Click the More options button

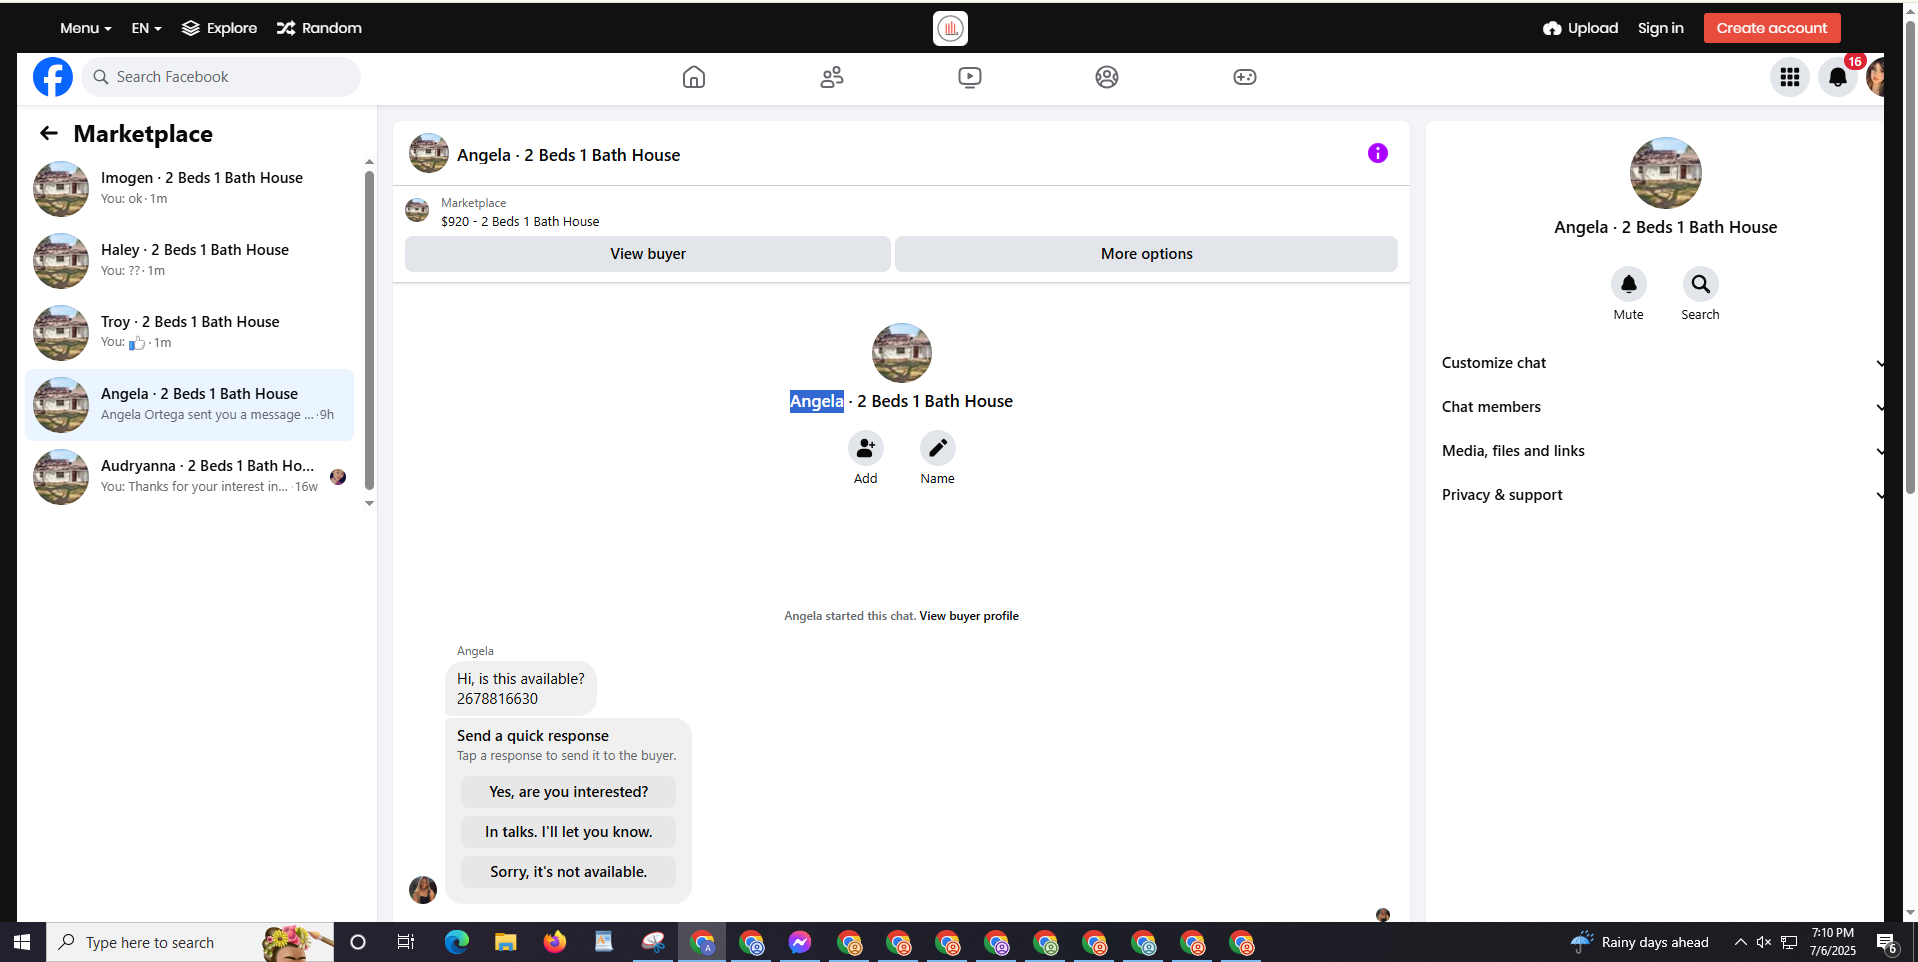[x=1146, y=254]
